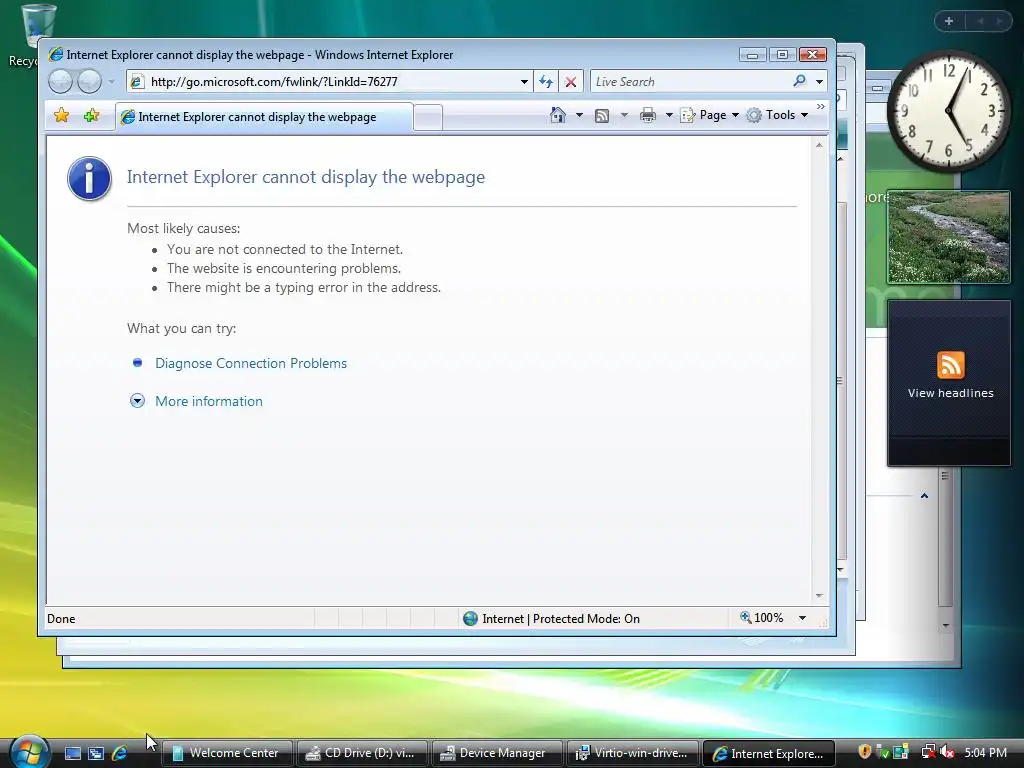Screen dimensions: 1024x768
Task: Add gadgets with the sidebar plus button
Action: click(949, 21)
